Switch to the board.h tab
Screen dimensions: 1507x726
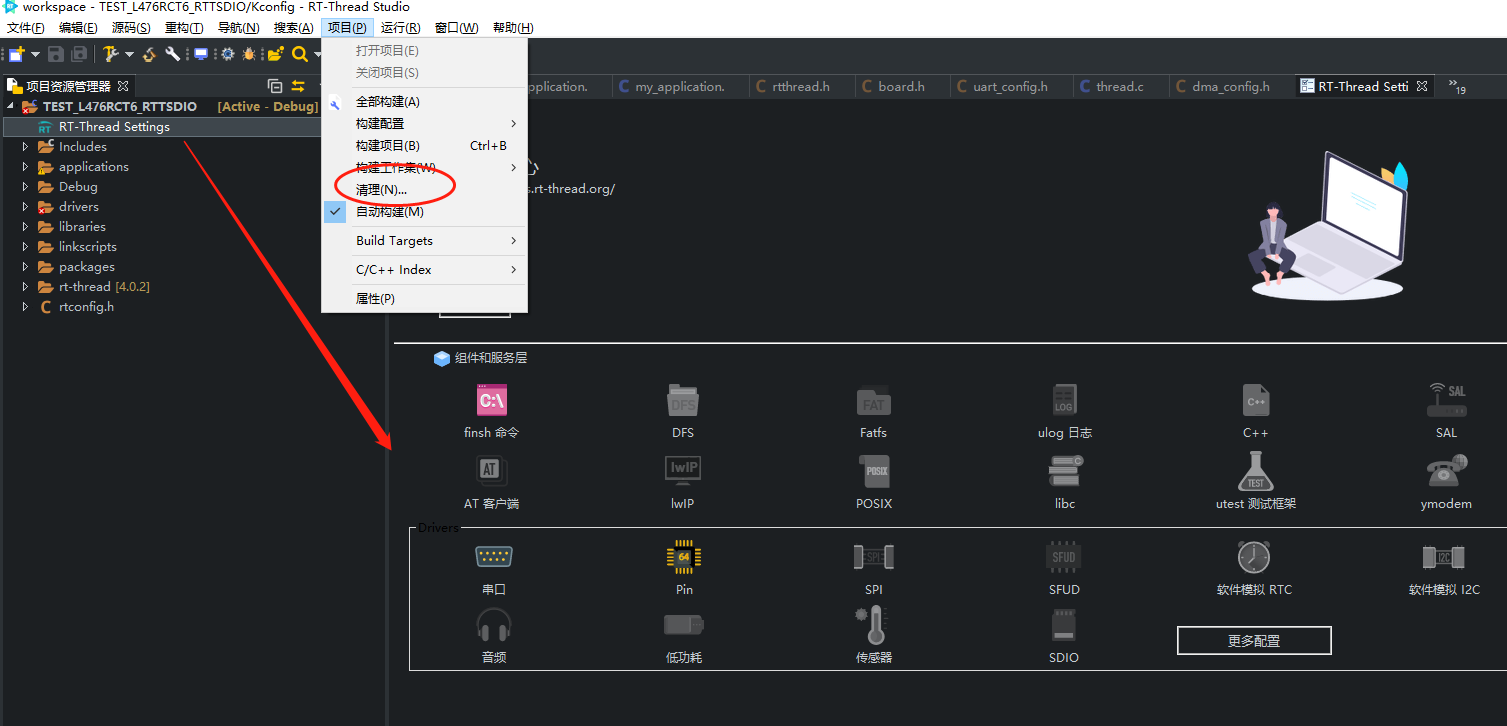(x=901, y=86)
